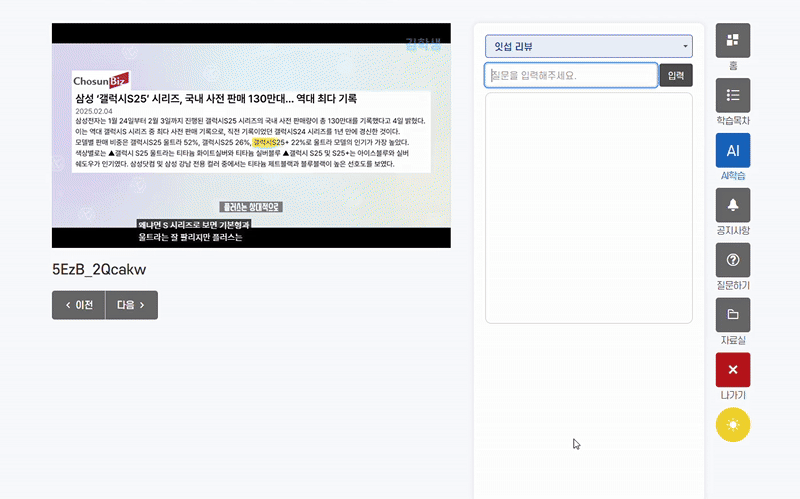Screen dimensions: 800x499
Task: Go to next with 다음 button
Action: click(132, 305)
